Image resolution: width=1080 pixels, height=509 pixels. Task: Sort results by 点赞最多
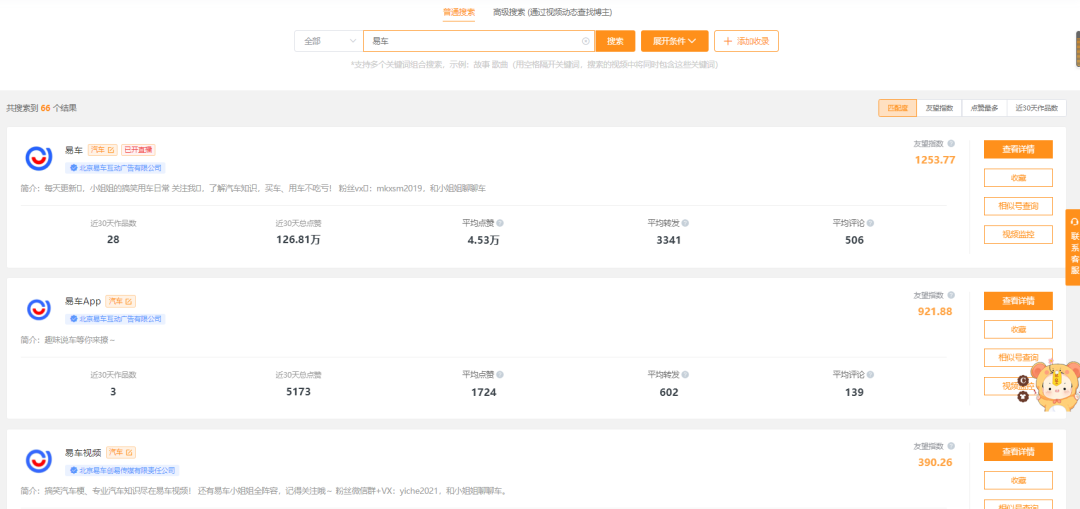984,108
